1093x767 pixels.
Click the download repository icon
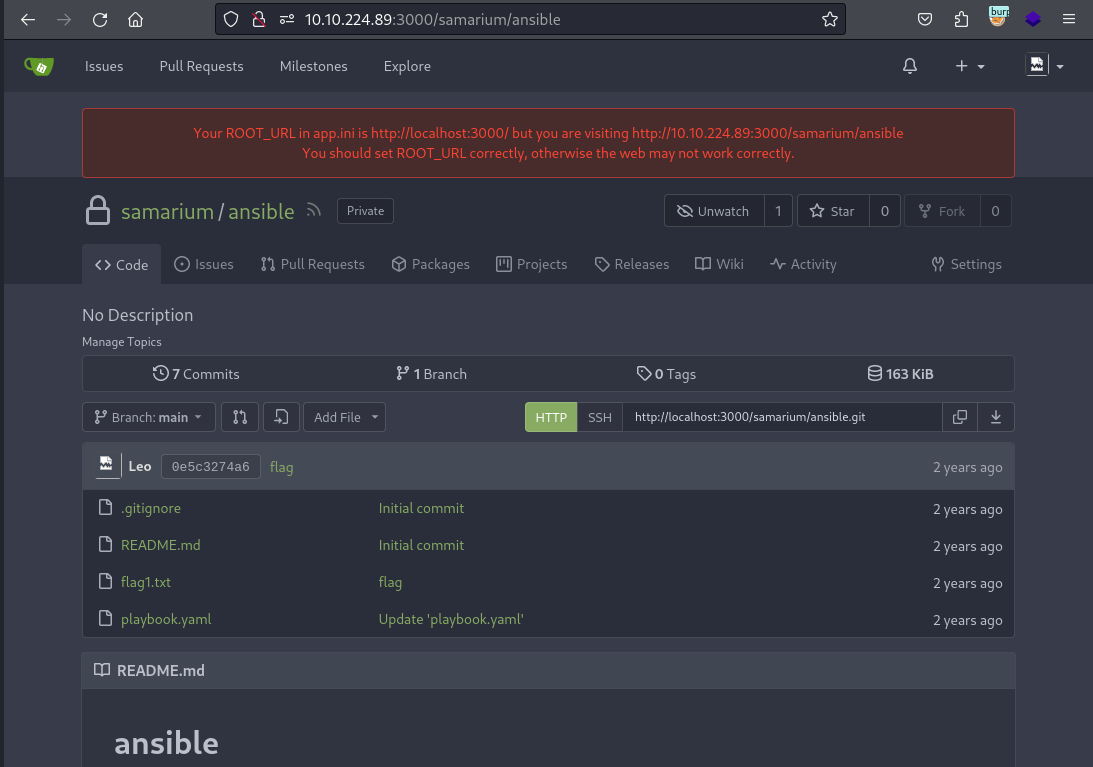996,417
